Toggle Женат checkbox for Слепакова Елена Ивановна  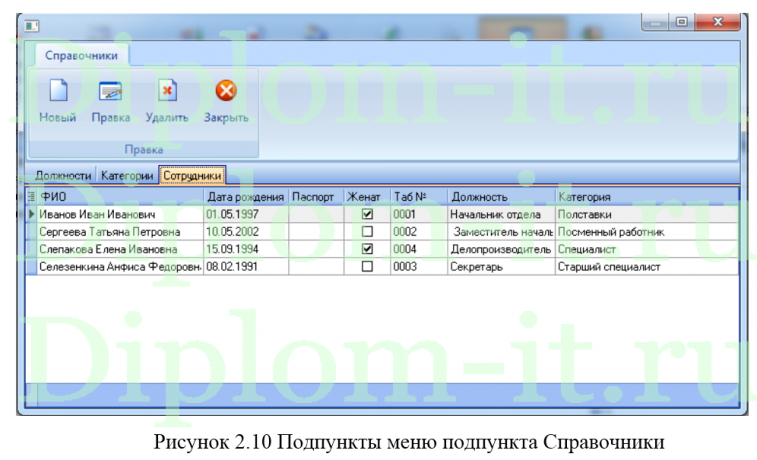pos(367,249)
